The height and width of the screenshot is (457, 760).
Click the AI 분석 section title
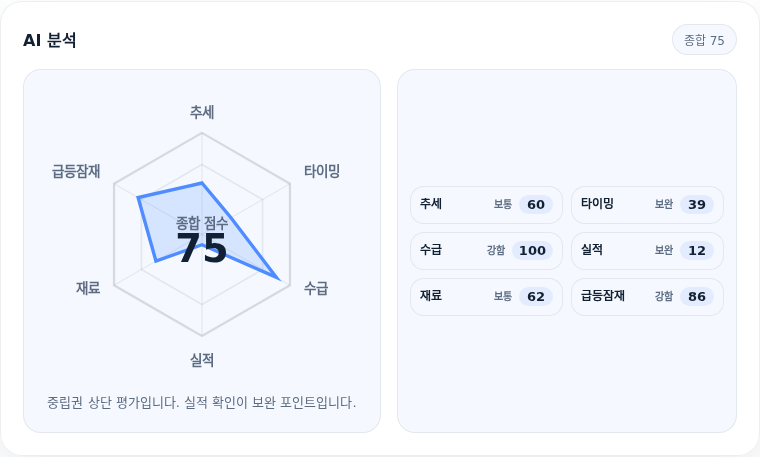point(49,40)
